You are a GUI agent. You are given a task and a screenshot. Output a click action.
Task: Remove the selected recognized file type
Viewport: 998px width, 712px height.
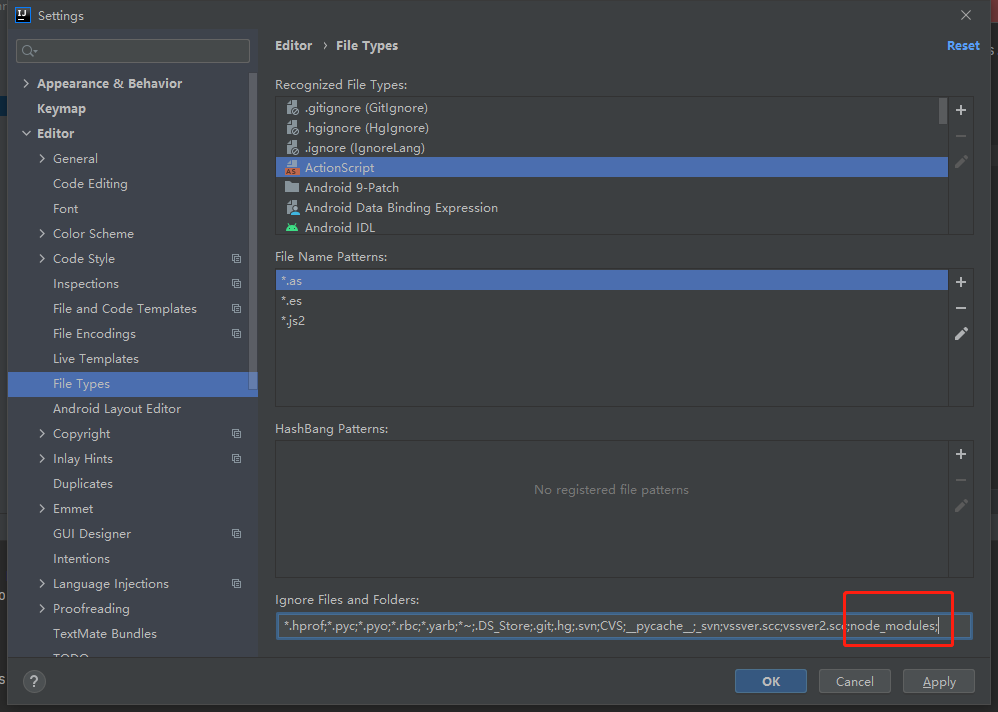point(960,136)
